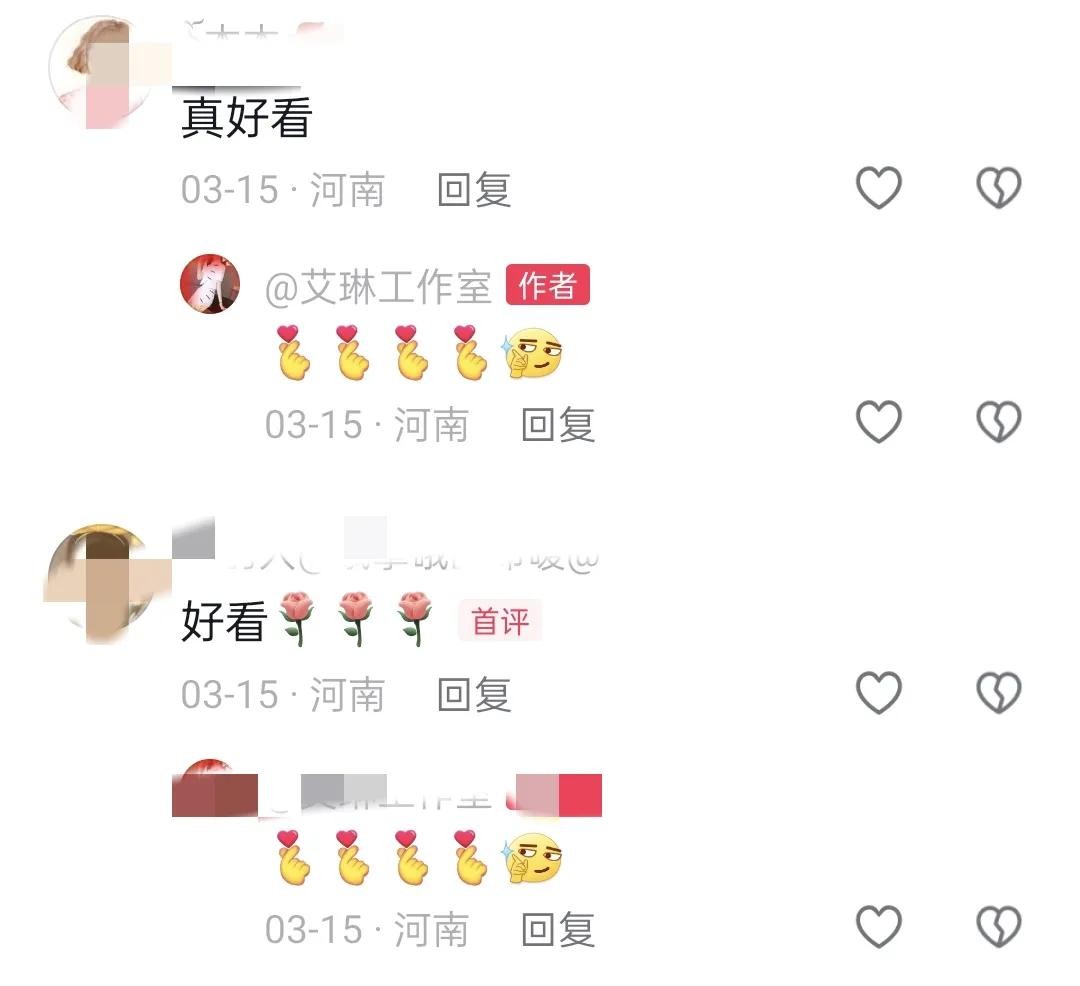The width and height of the screenshot is (1080, 986).
Task: Dislike the last finger-heart emoji reply
Action: tap(998, 926)
